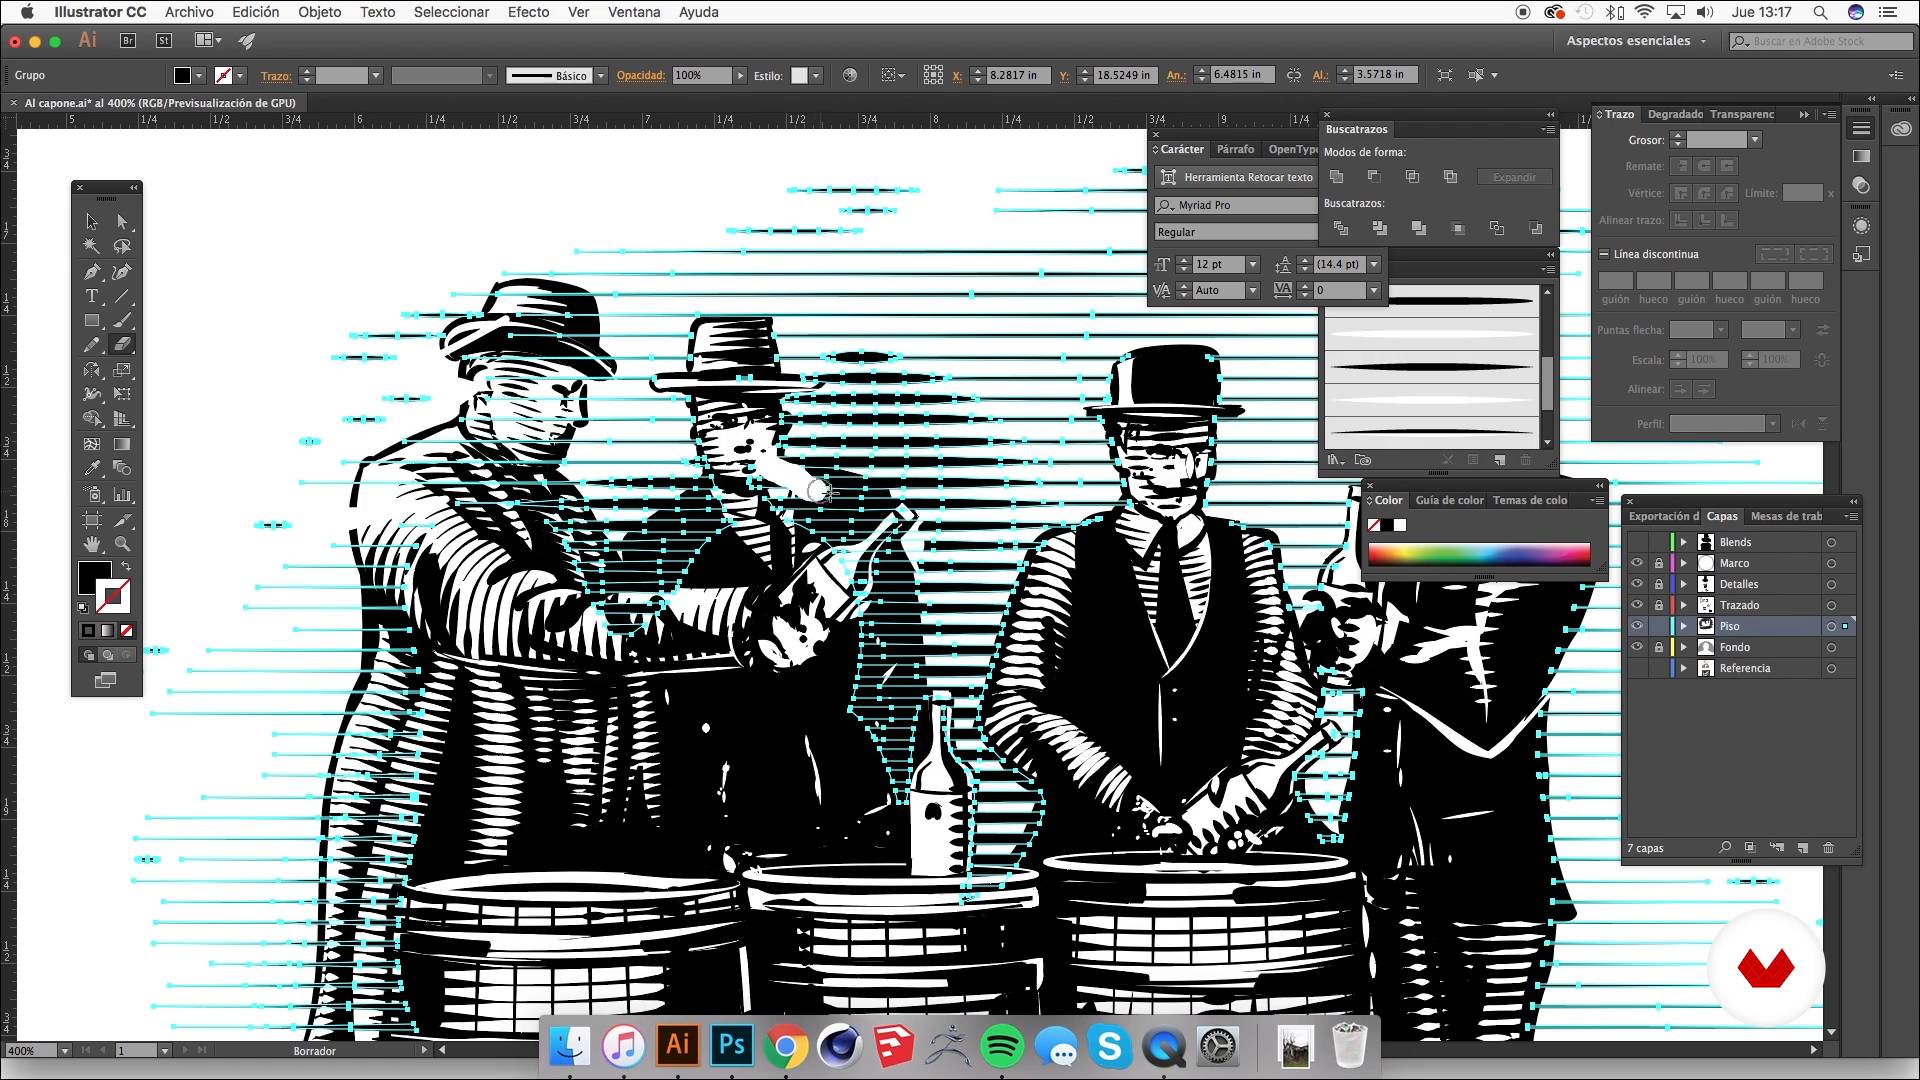
Task: Hide the Detalles layer
Action: click(1637, 584)
